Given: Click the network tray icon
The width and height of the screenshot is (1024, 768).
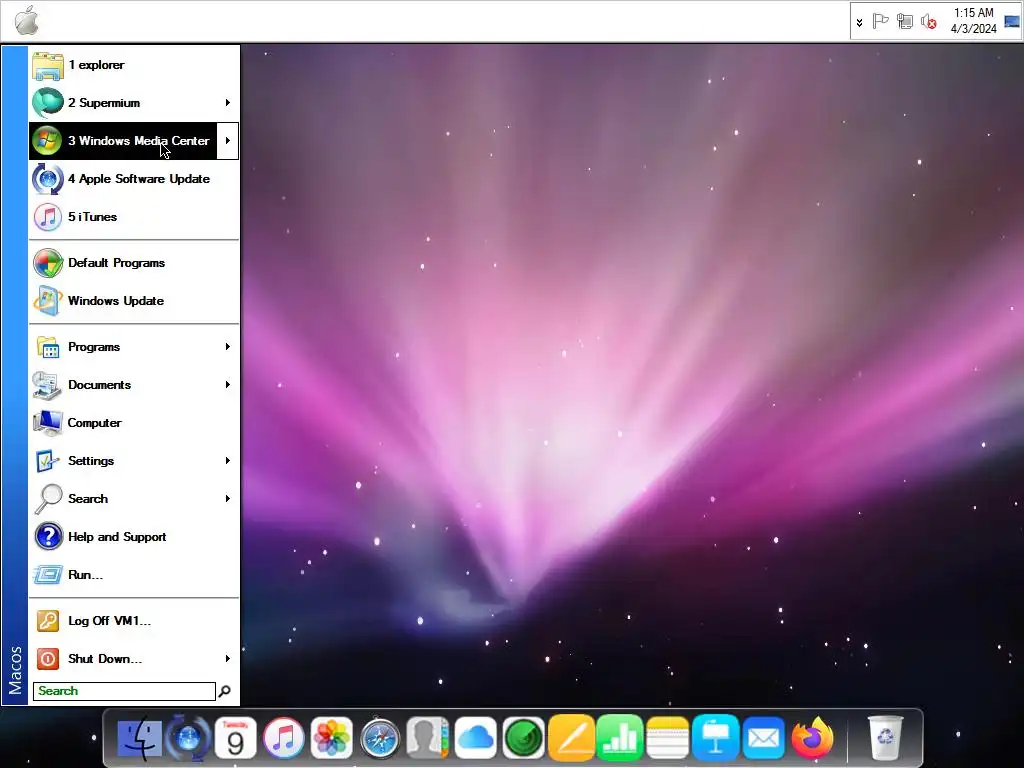Looking at the screenshot, I should pyautogui.click(x=904, y=22).
